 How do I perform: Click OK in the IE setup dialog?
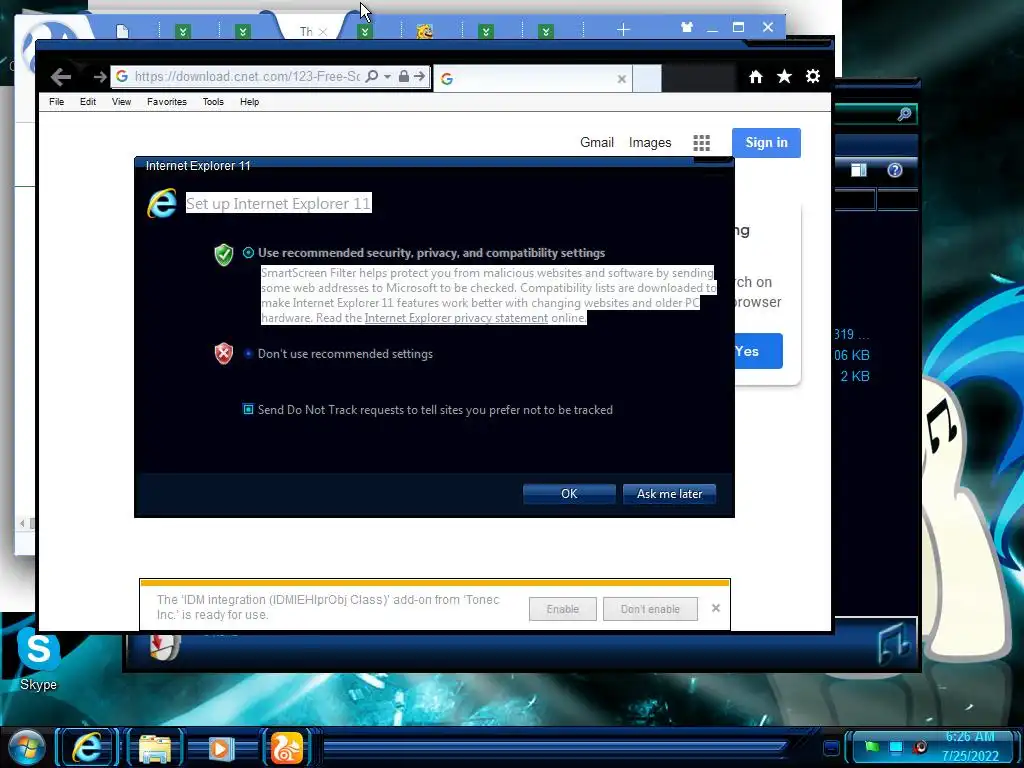pyautogui.click(x=569, y=494)
